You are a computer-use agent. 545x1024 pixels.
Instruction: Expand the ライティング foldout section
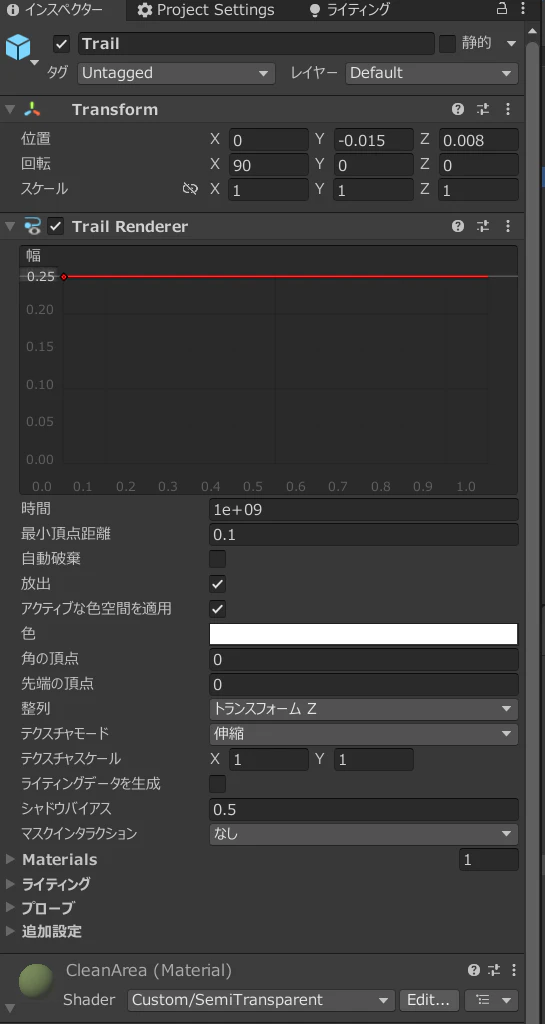pyautogui.click(x=10, y=884)
